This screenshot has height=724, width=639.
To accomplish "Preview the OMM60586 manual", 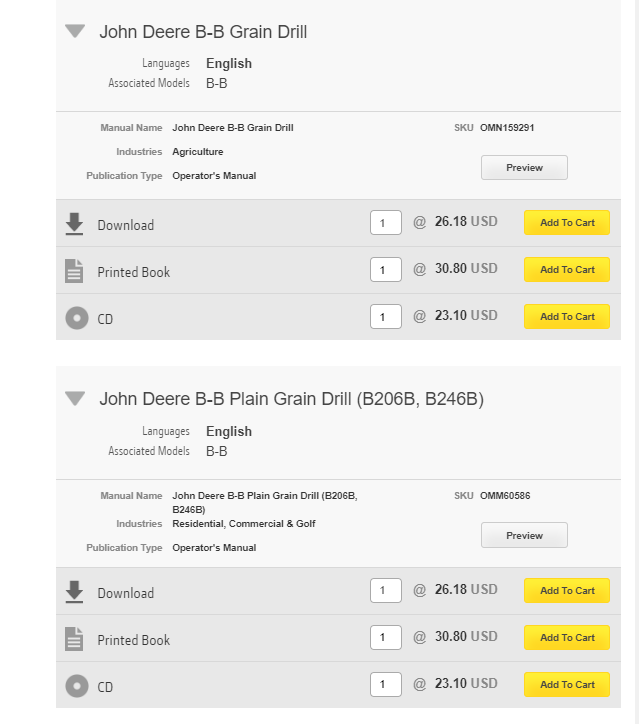I will 524,536.
